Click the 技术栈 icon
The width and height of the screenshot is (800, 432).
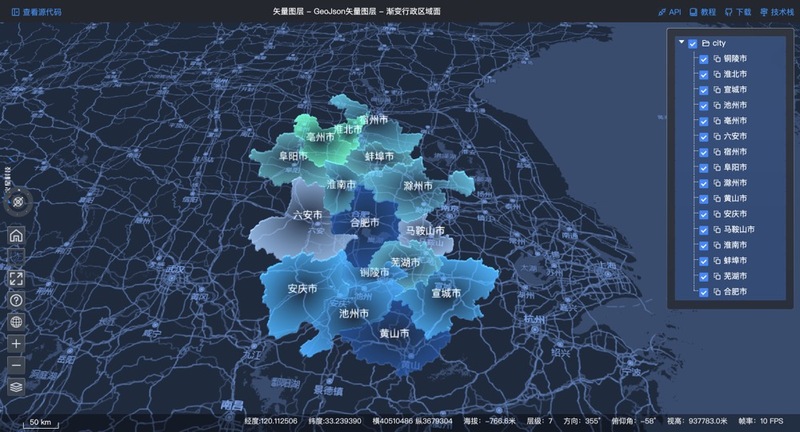pyautogui.click(x=764, y=12)
